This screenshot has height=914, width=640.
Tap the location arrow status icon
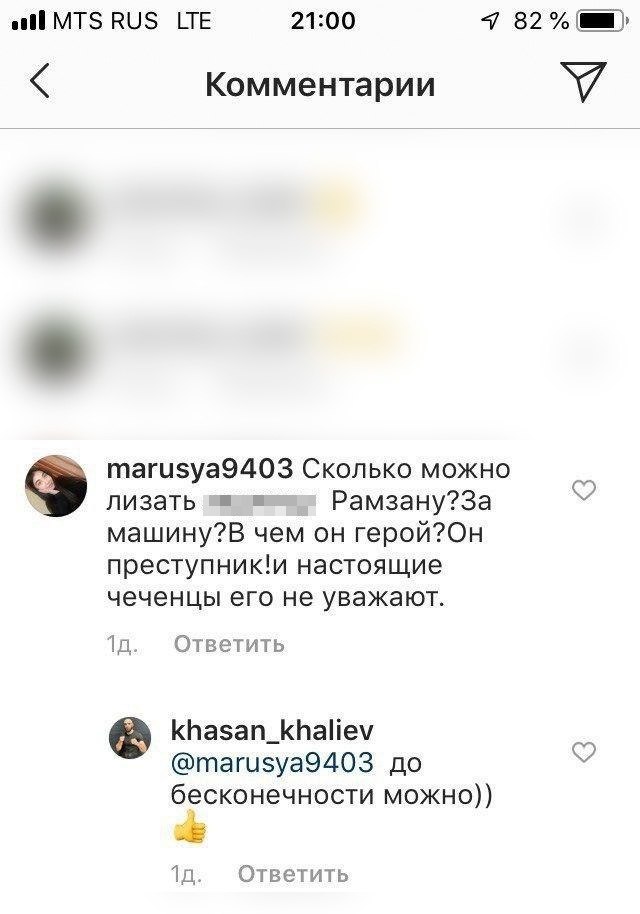coord(490,22)
